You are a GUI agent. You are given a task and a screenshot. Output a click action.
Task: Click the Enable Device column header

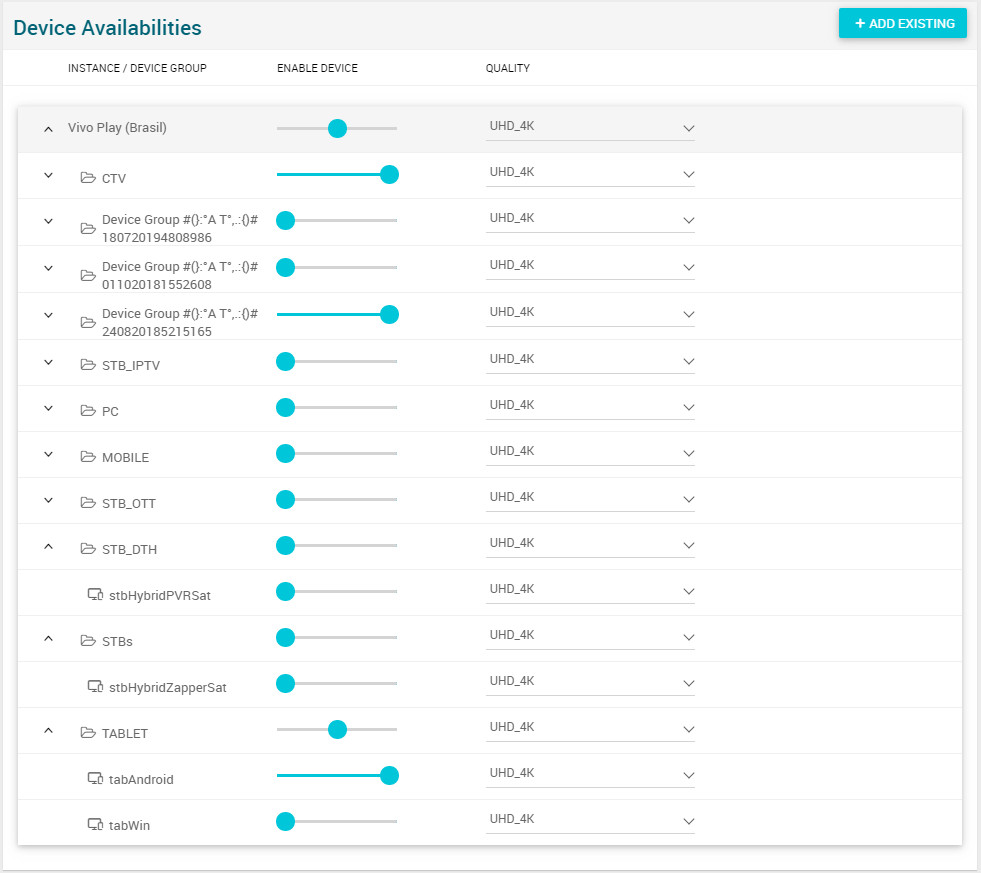pyautogui.click(x=317, y=69)
